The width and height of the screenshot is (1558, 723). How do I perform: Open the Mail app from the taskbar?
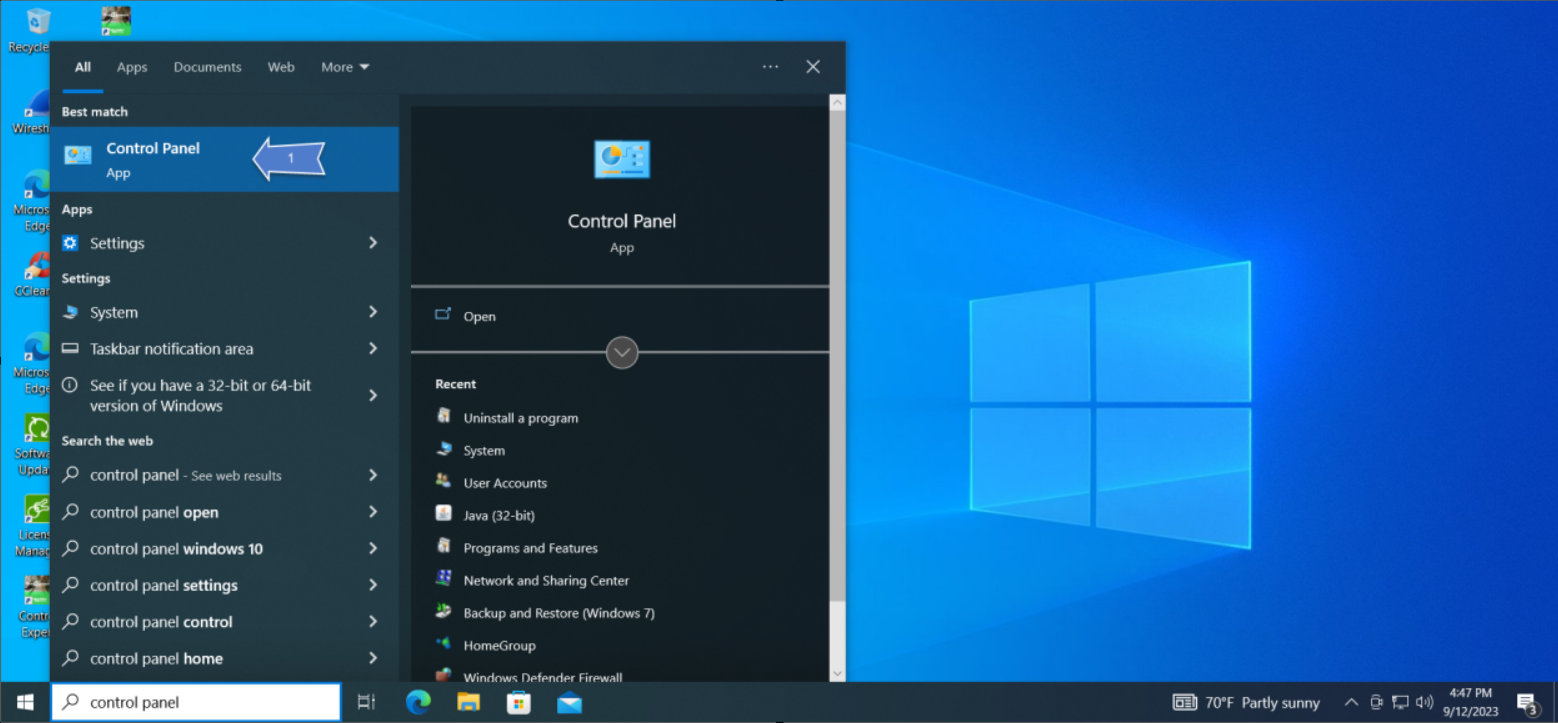(569, 702)
